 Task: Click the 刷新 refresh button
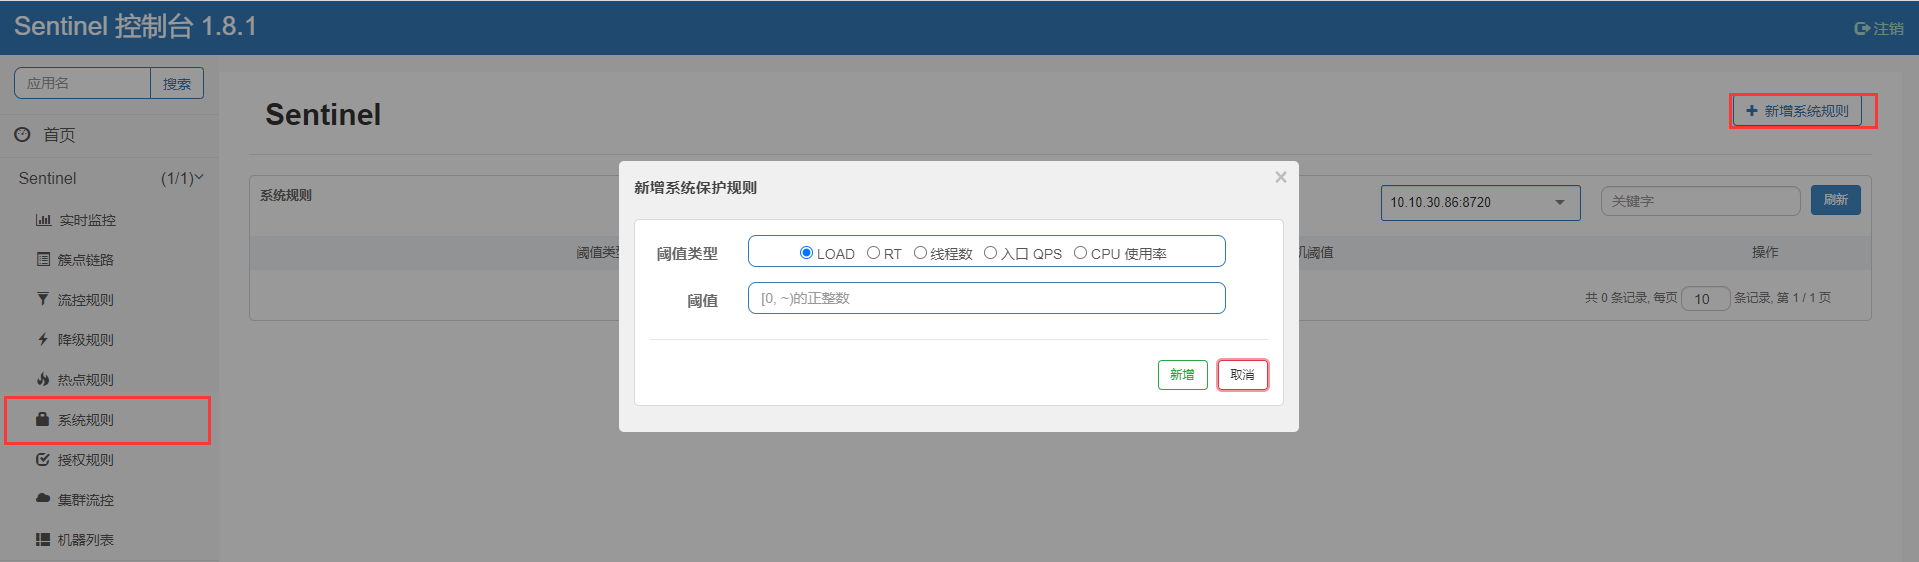coord(1835,200)
